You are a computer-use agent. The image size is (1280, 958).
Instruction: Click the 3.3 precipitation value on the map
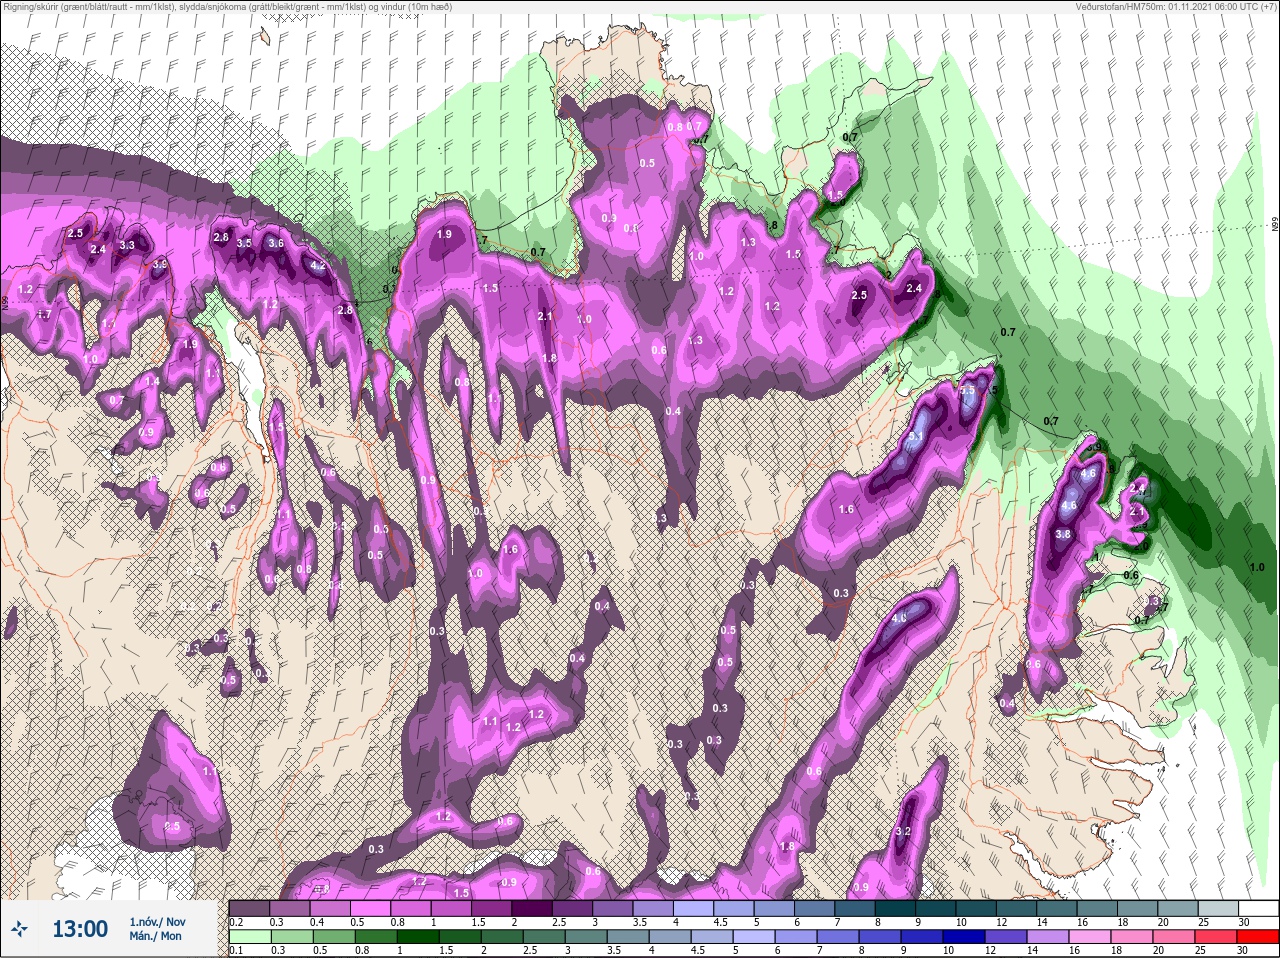click(127, 245)
